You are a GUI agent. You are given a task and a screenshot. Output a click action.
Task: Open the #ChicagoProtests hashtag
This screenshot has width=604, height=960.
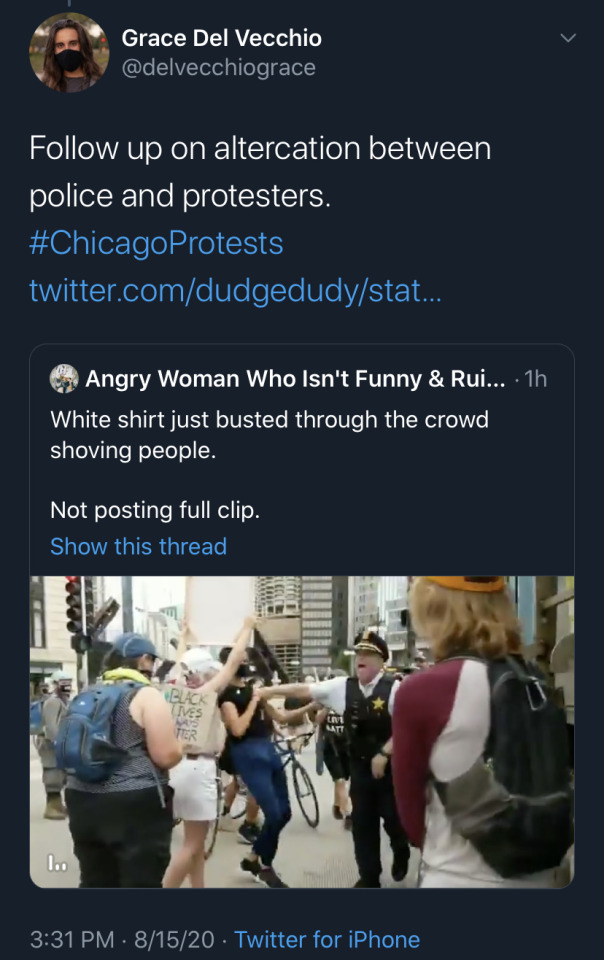(x=156, y=243)
